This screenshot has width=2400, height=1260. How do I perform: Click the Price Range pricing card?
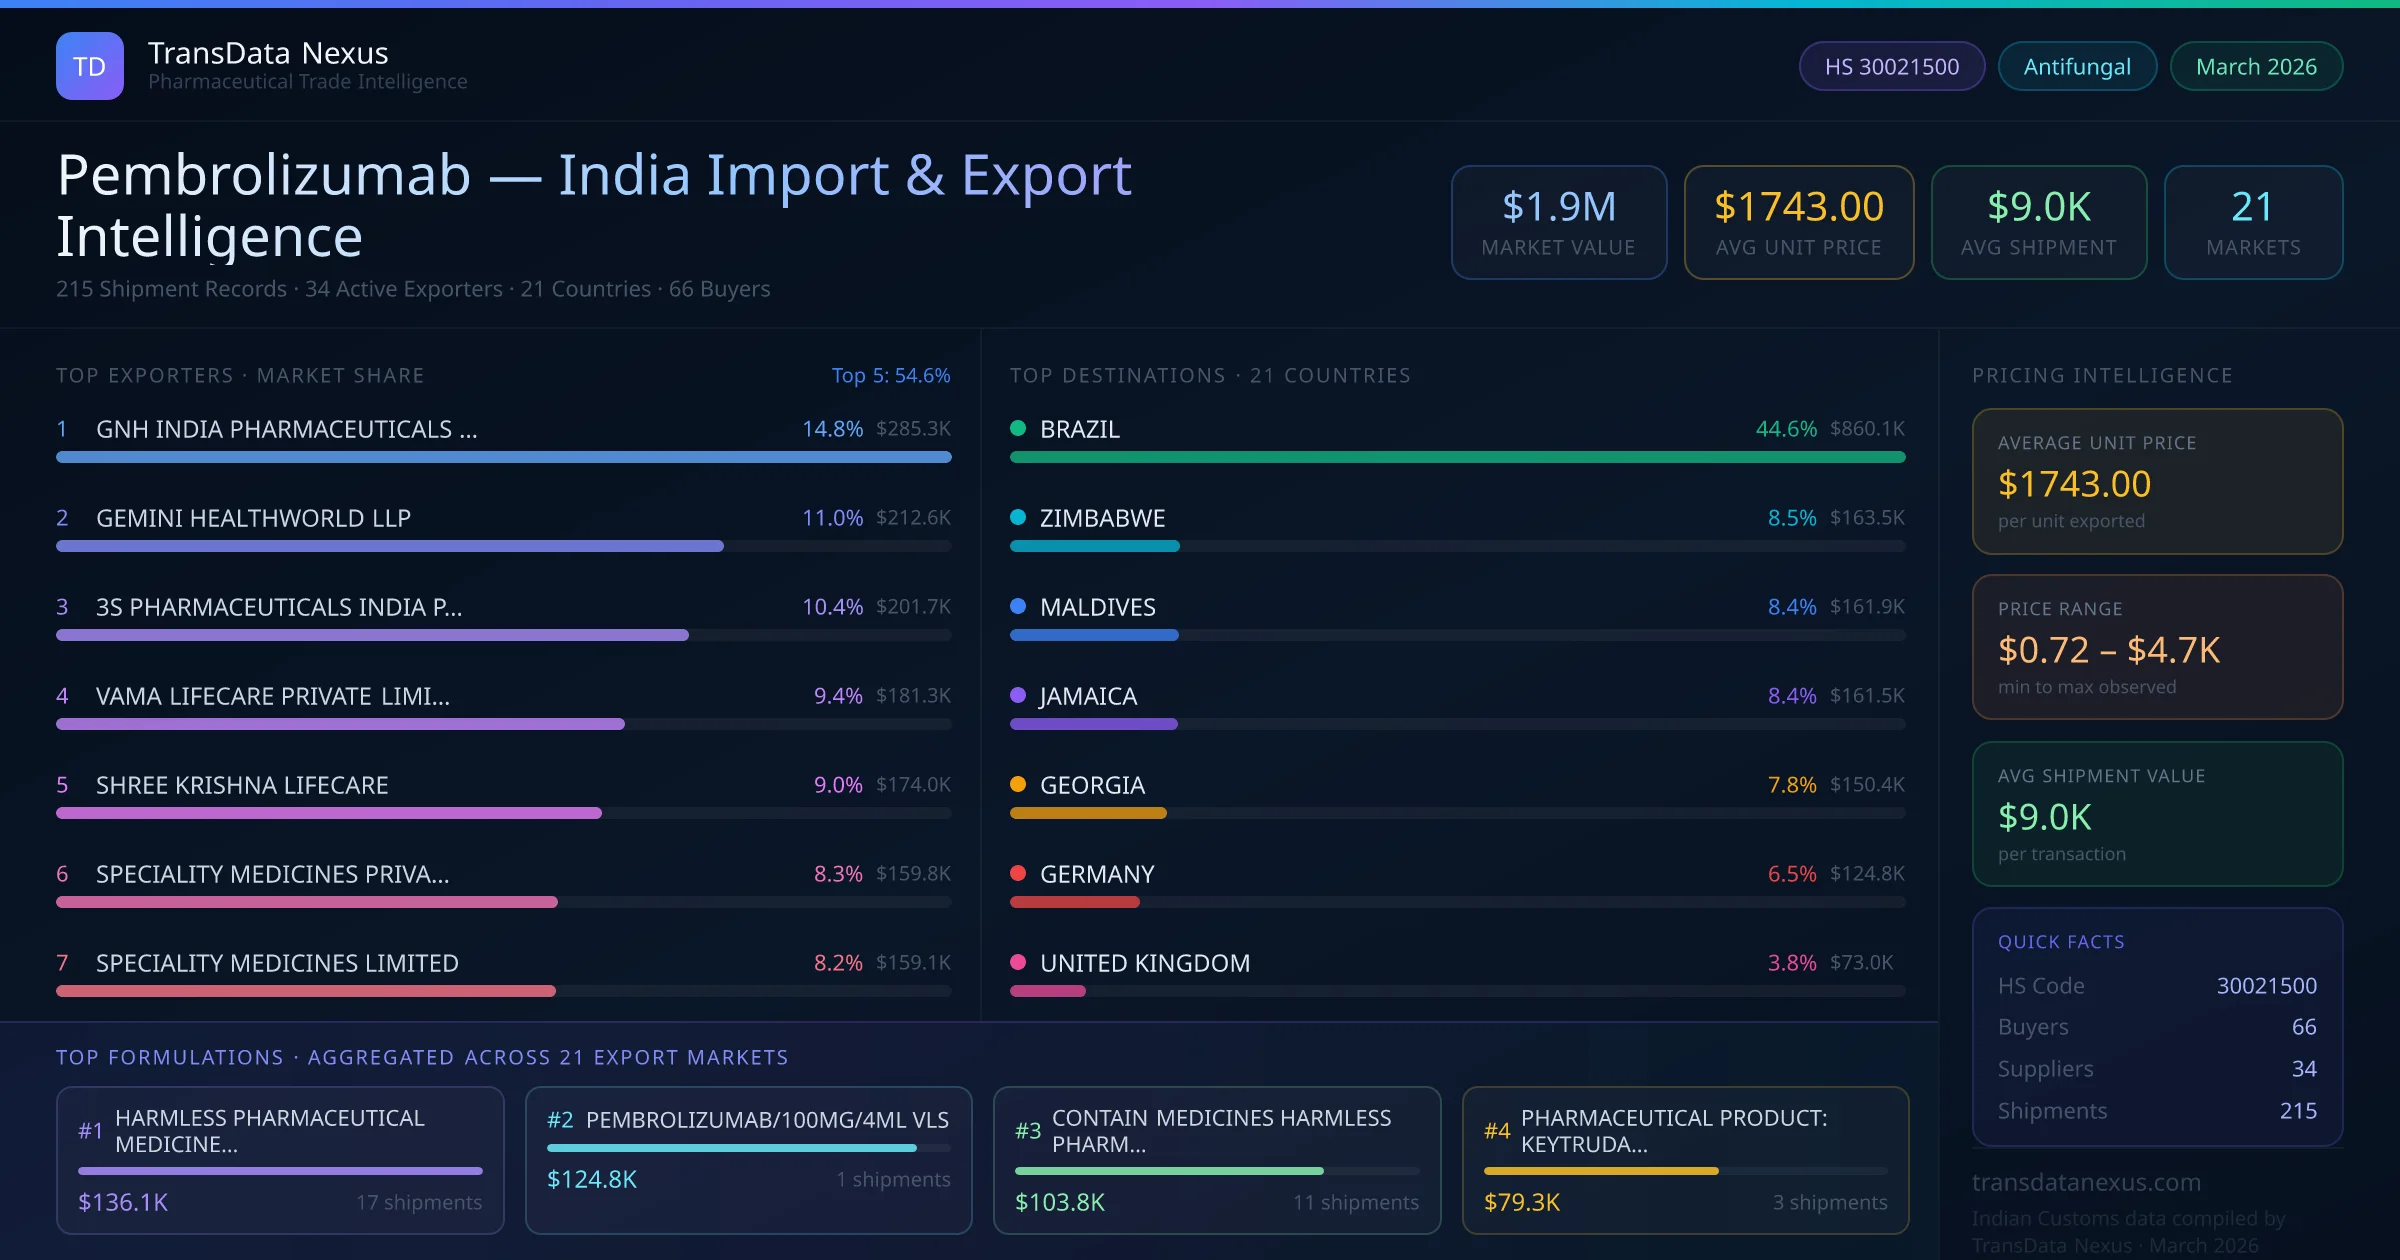pyautogui.click(x=2157, y=647)
